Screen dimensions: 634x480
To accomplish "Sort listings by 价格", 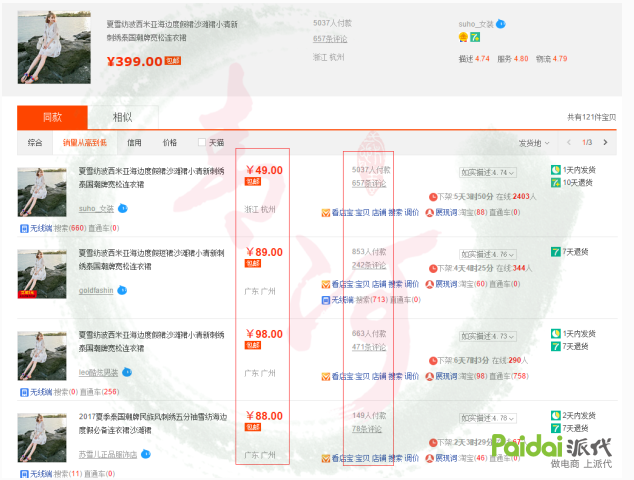I will point(169,142).
